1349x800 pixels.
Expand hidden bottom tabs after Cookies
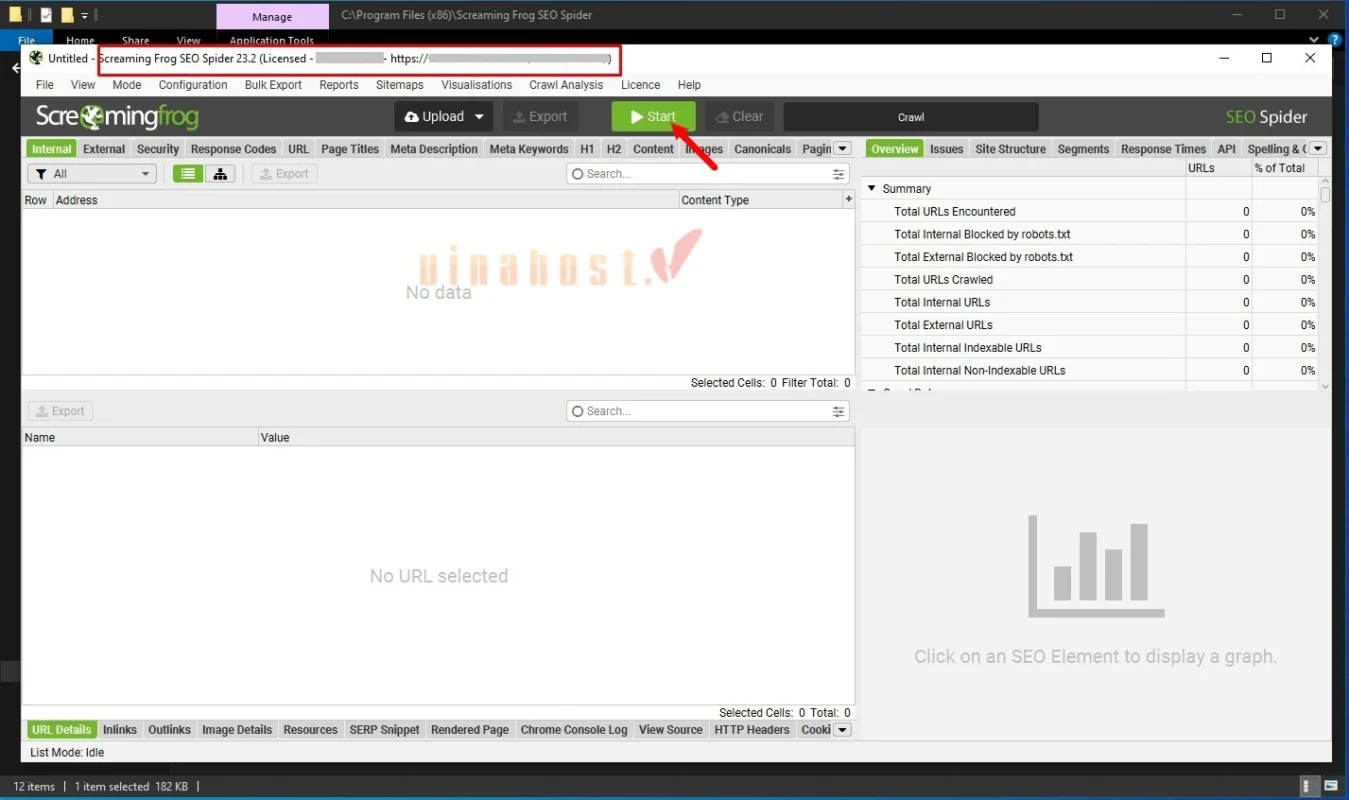click(843, 730)
